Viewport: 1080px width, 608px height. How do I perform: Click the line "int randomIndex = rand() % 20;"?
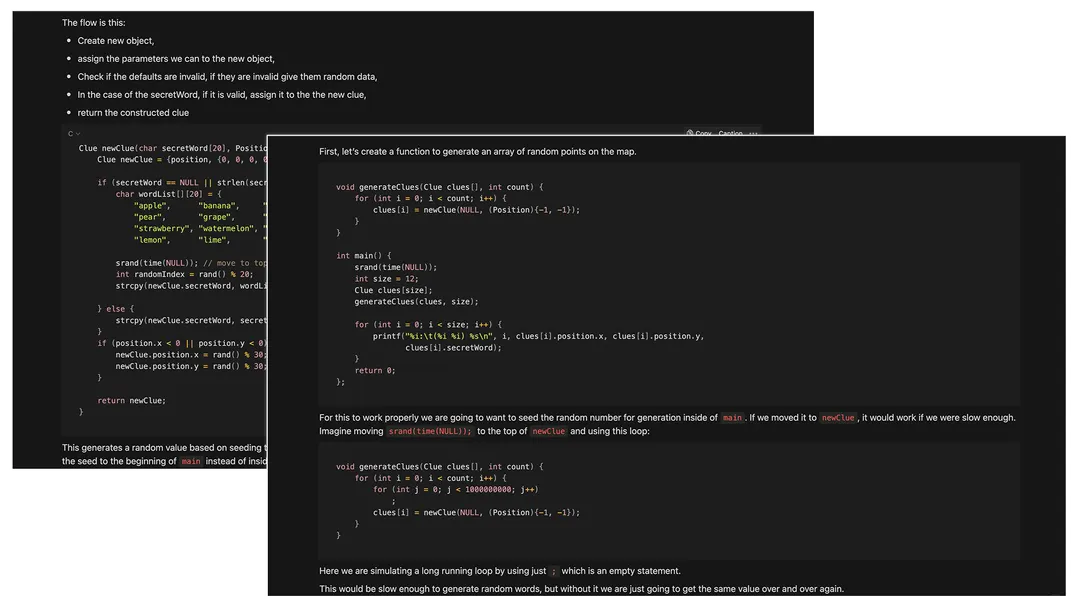coord(184,274)
